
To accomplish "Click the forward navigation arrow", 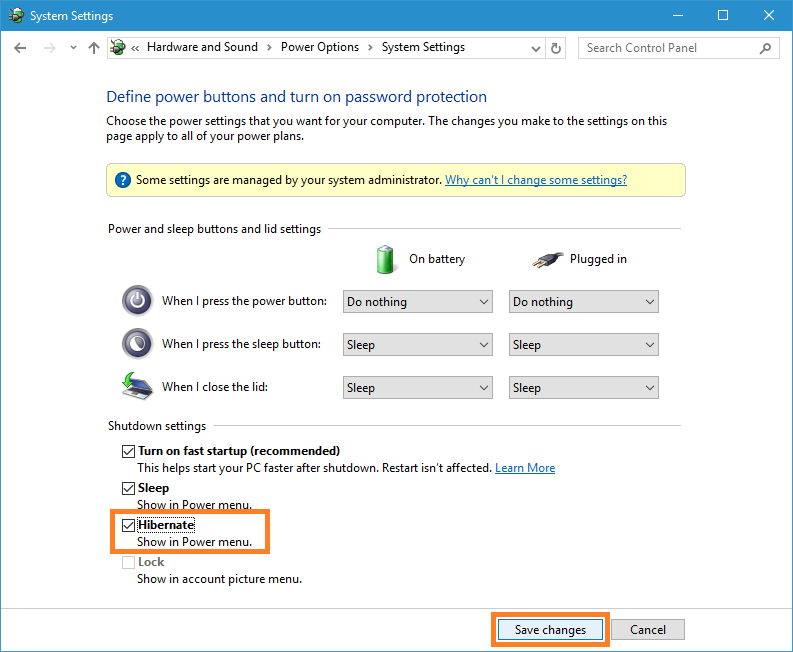I will [50, 48].
